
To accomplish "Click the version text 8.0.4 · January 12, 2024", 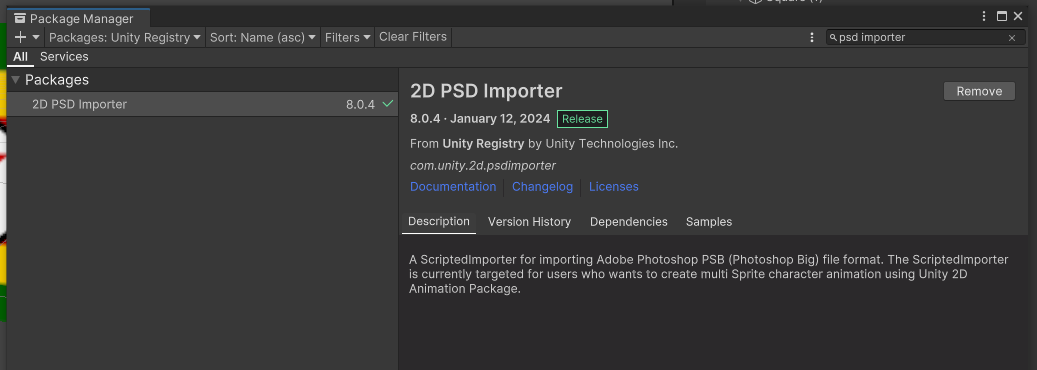I will pyautogui.click(x=480, y=119).
